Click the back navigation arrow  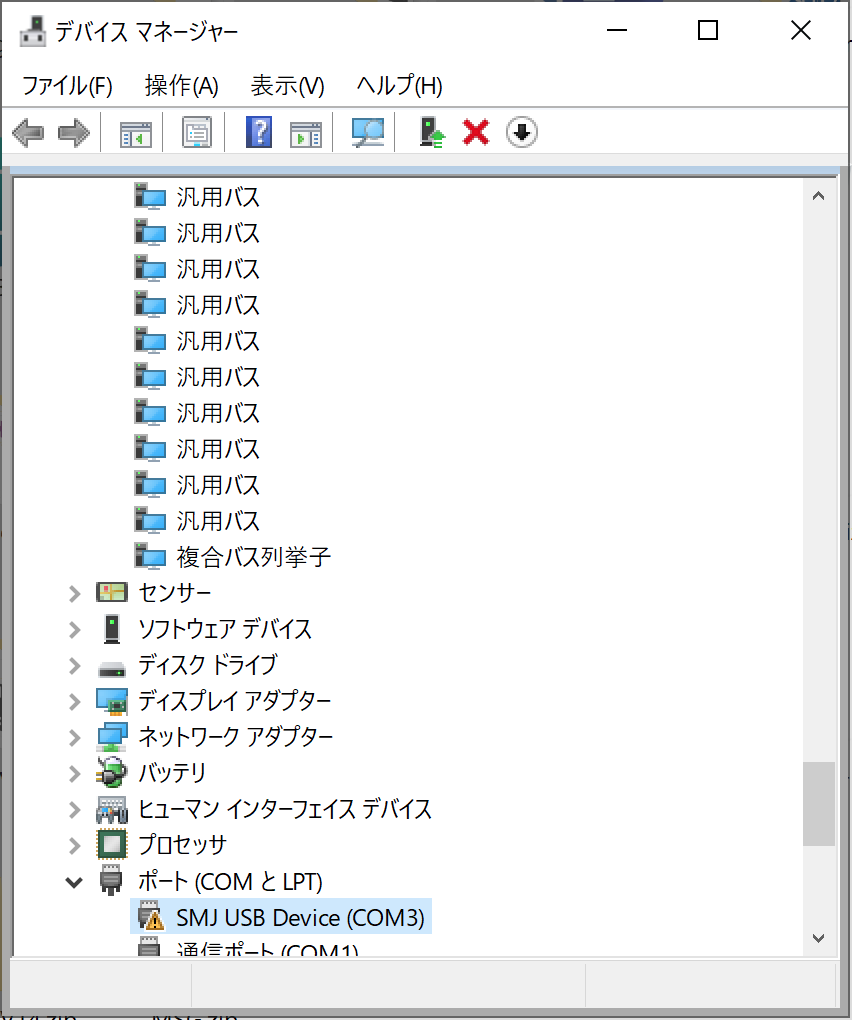[x=28, y=132]
